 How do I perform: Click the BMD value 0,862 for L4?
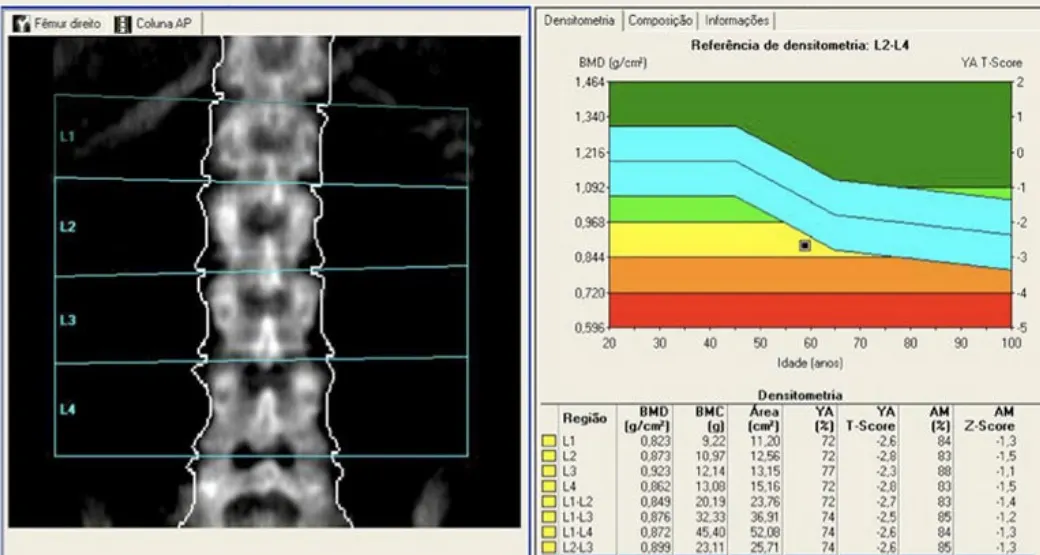[x=655, y=487]
